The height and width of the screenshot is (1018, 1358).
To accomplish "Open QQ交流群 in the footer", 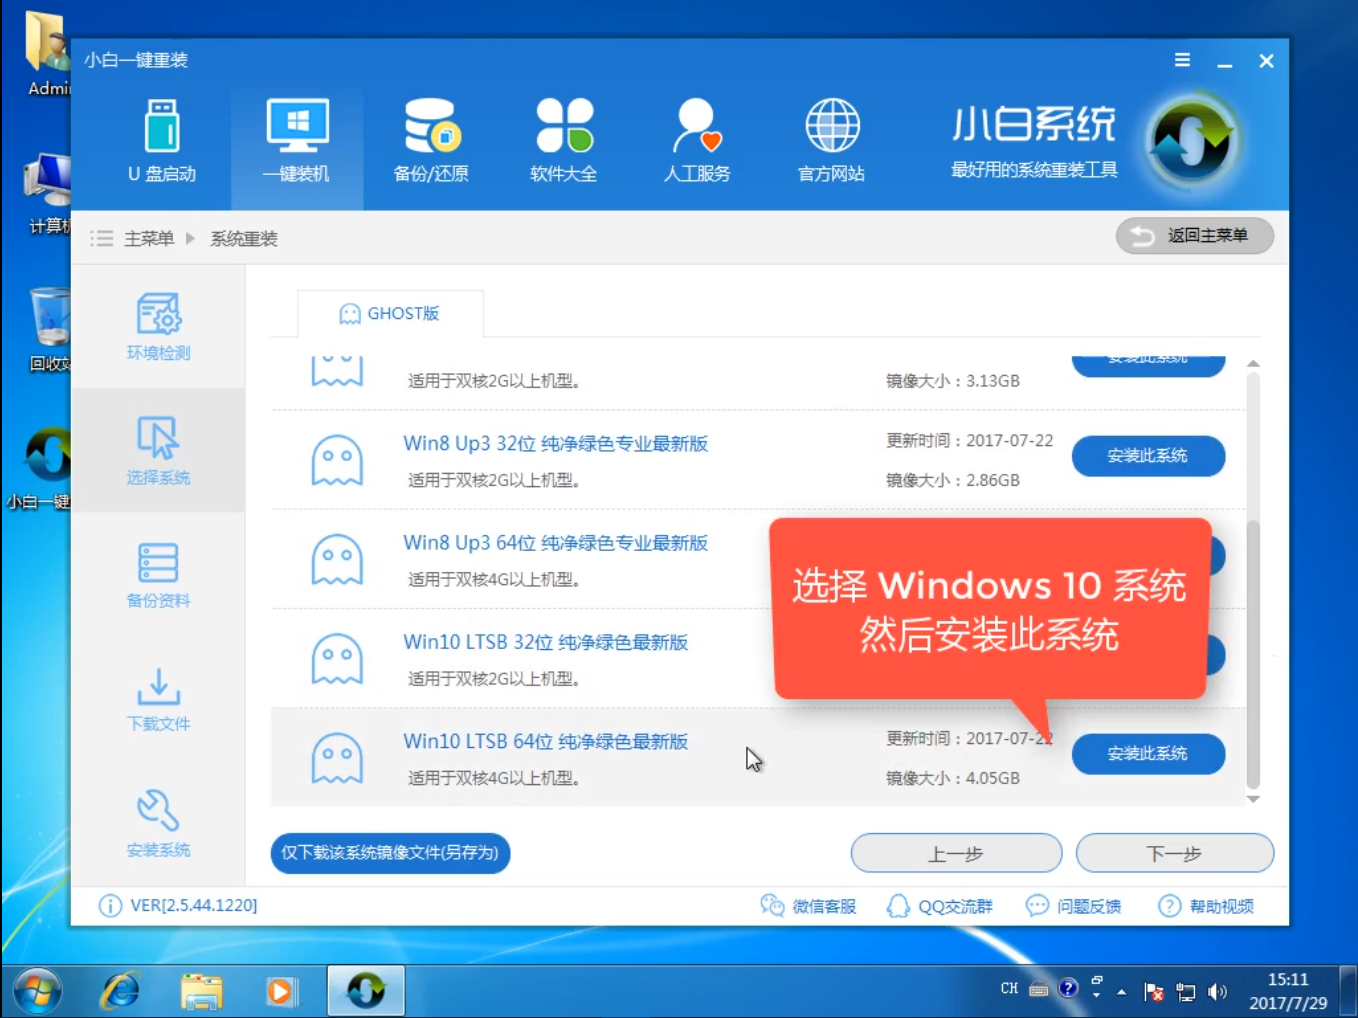I will coord(940,906).
